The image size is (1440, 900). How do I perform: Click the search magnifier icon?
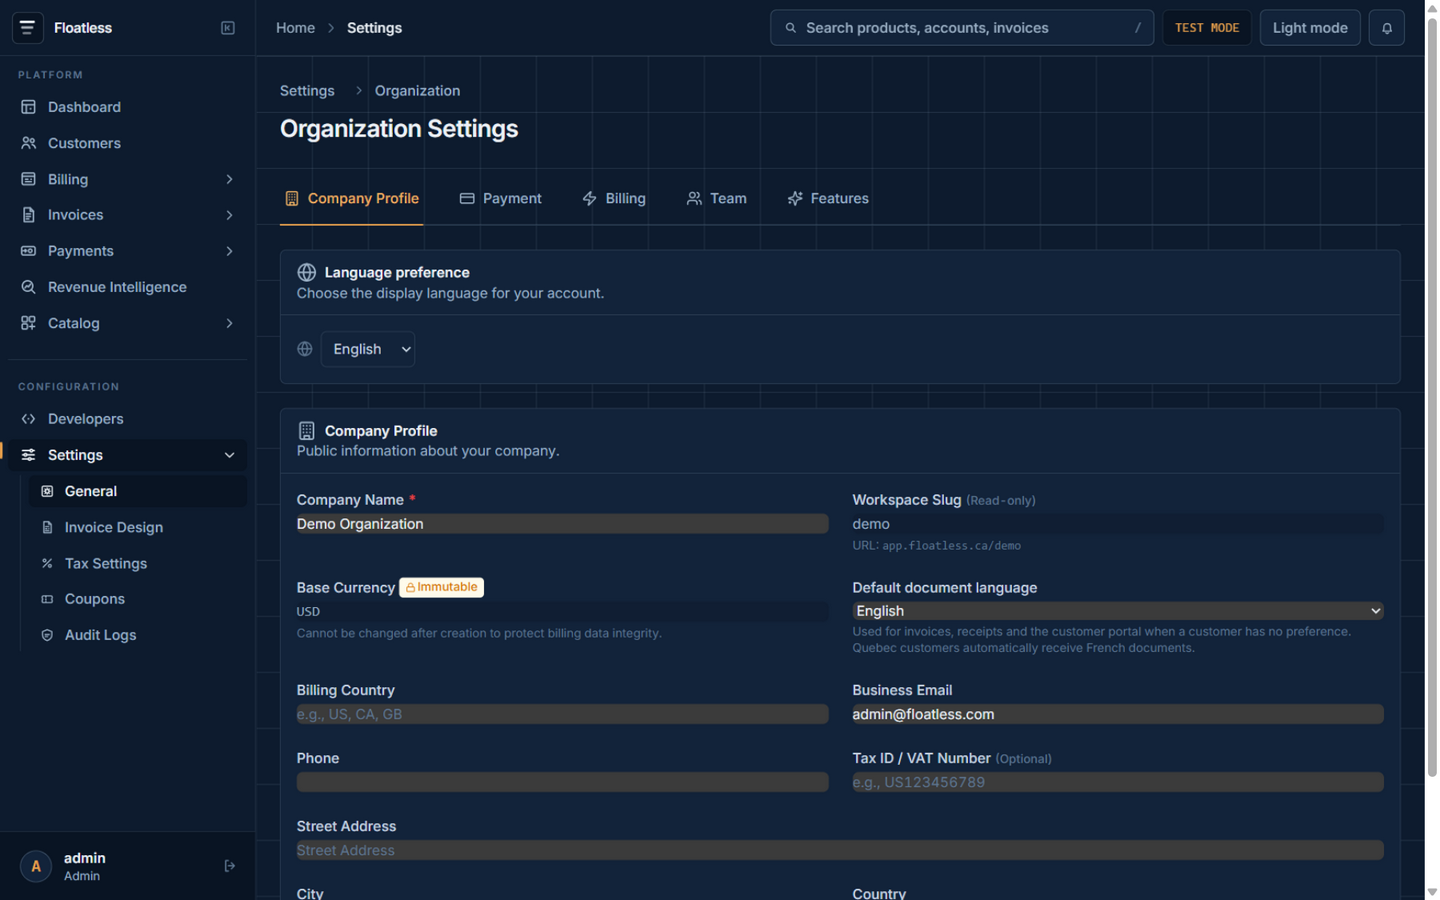click(790, 28)
